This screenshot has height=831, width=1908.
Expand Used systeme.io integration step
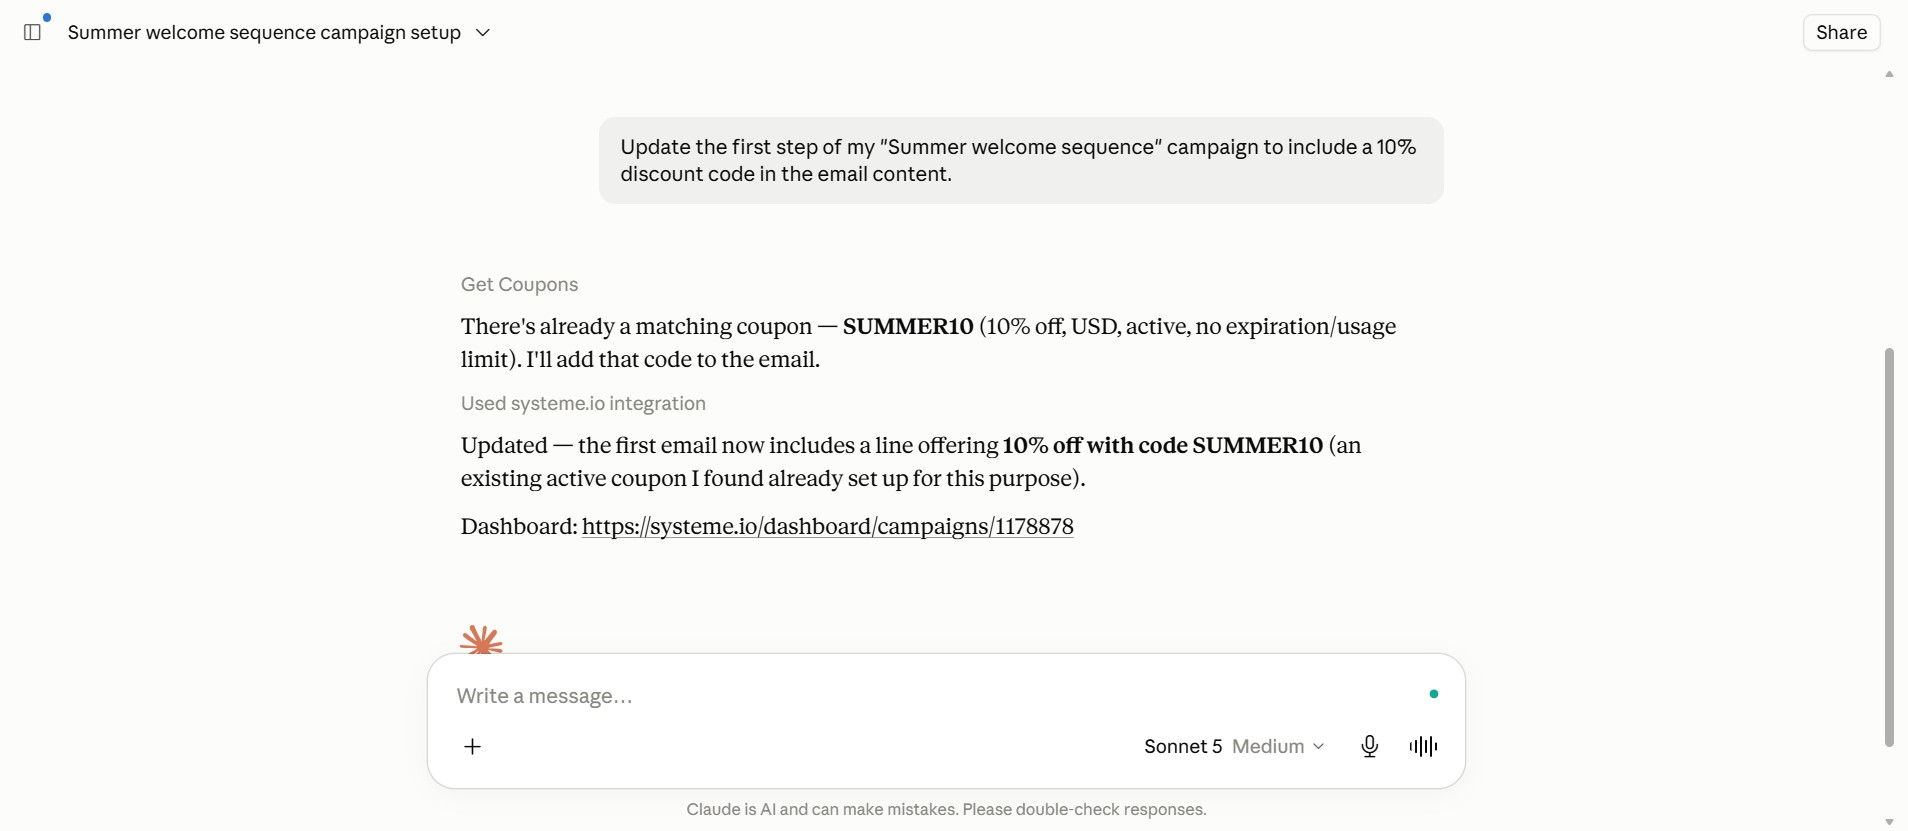583,403
